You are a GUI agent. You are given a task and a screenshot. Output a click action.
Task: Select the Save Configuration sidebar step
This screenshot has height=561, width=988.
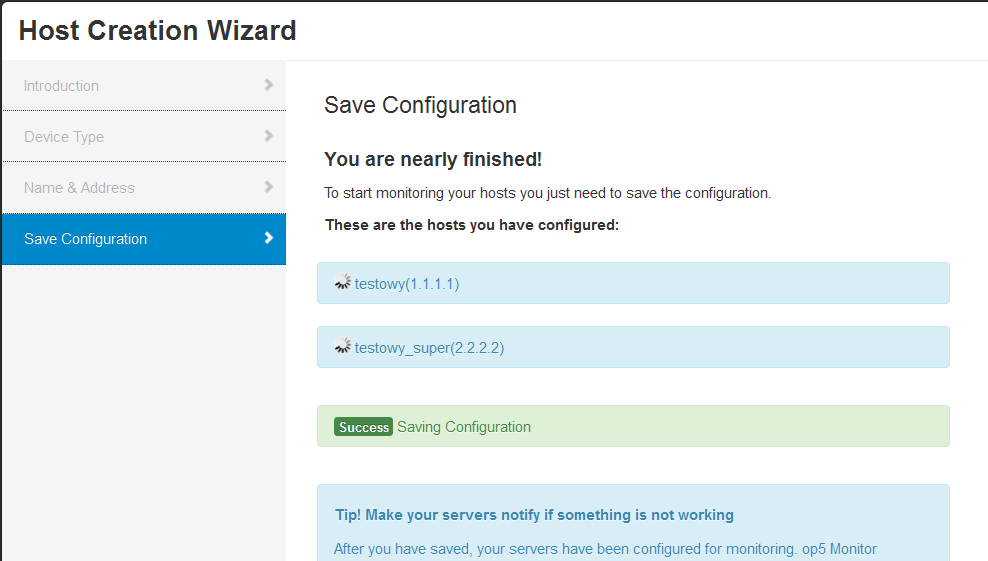click(86, 239)
